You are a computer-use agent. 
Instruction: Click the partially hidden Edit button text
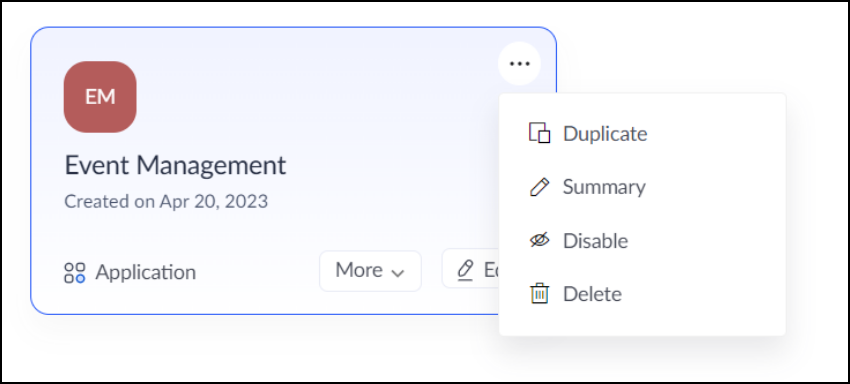click(x=491, y=270)
